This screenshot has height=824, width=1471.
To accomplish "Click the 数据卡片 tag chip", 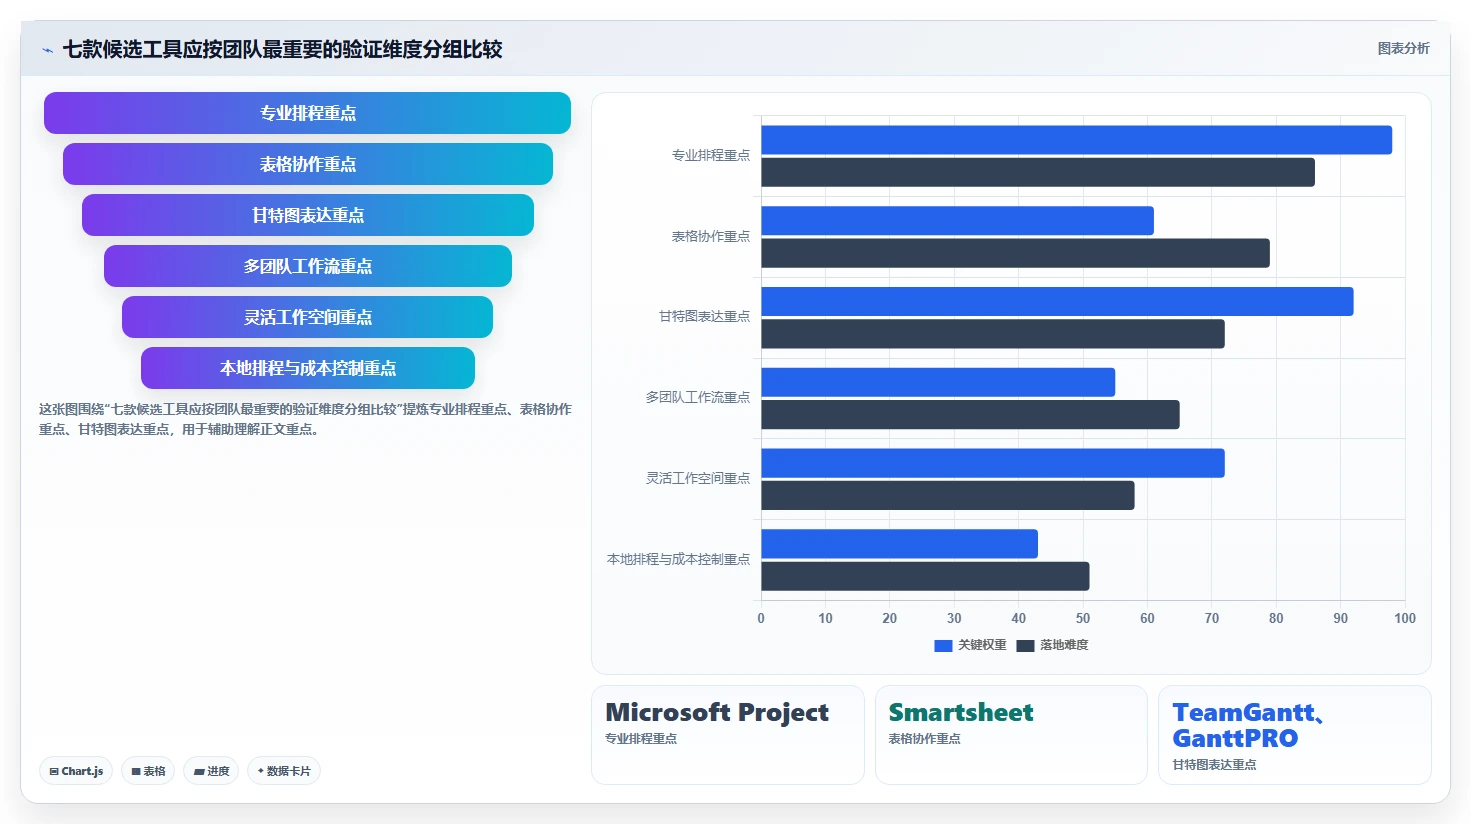I will click(284, 771).
